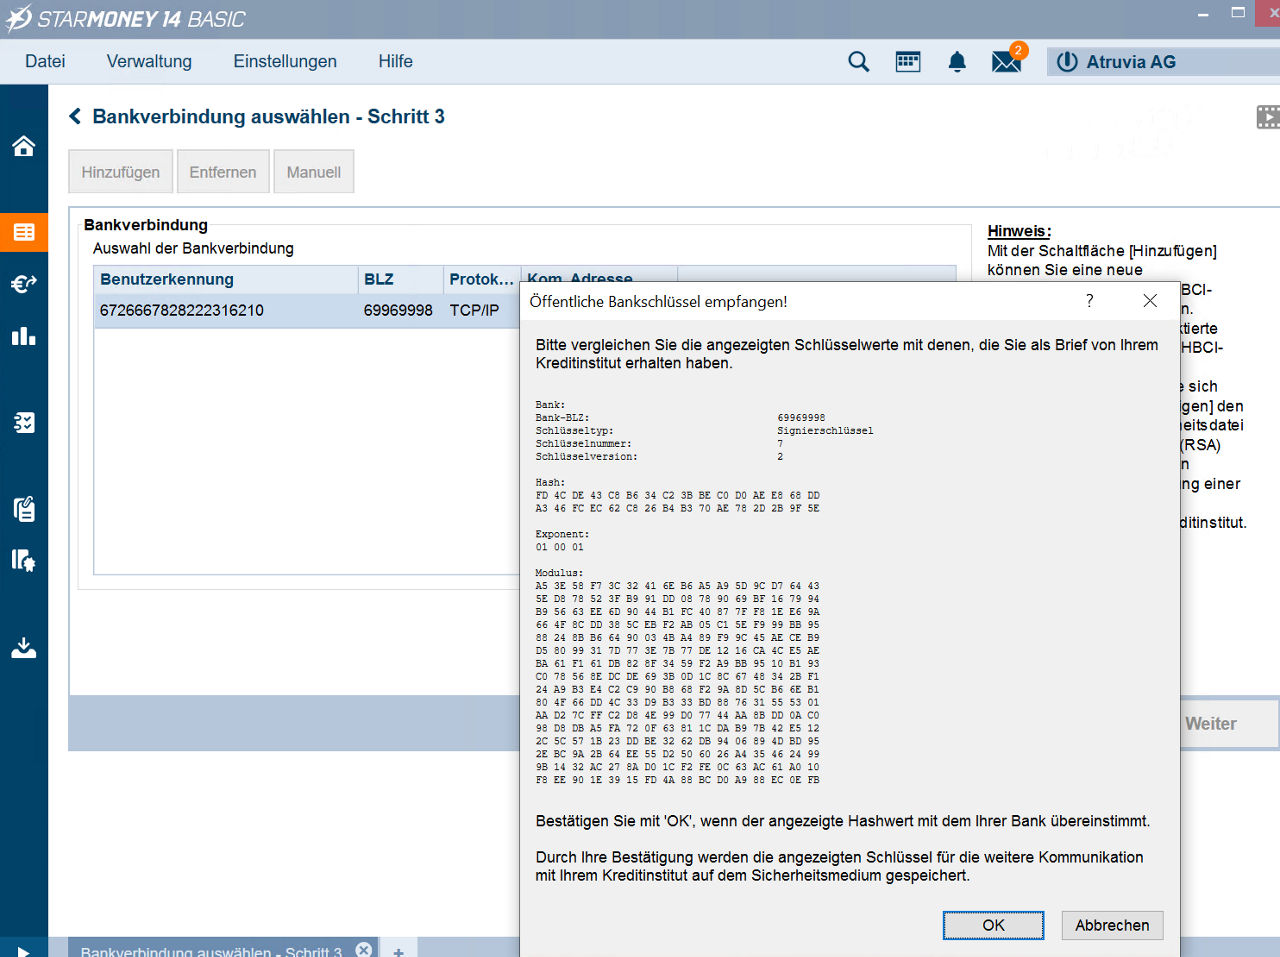
Task: Select the row with BLZ 69969998
Action: point(300,310)
